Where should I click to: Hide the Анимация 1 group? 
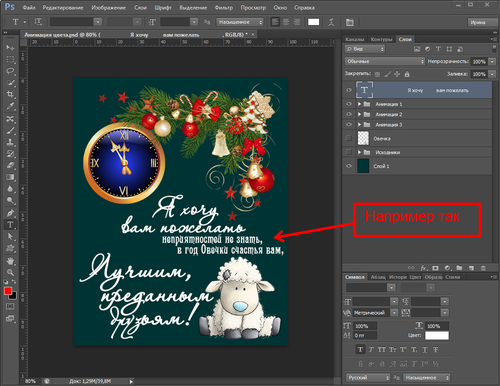click(349, 104)
